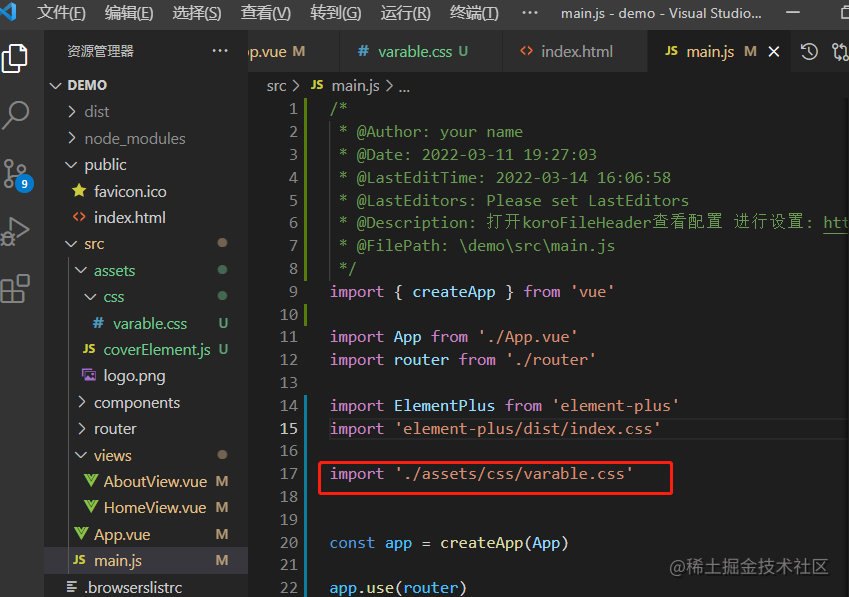
Task: Collapse the src folder
Action: (x=71, y=243)
